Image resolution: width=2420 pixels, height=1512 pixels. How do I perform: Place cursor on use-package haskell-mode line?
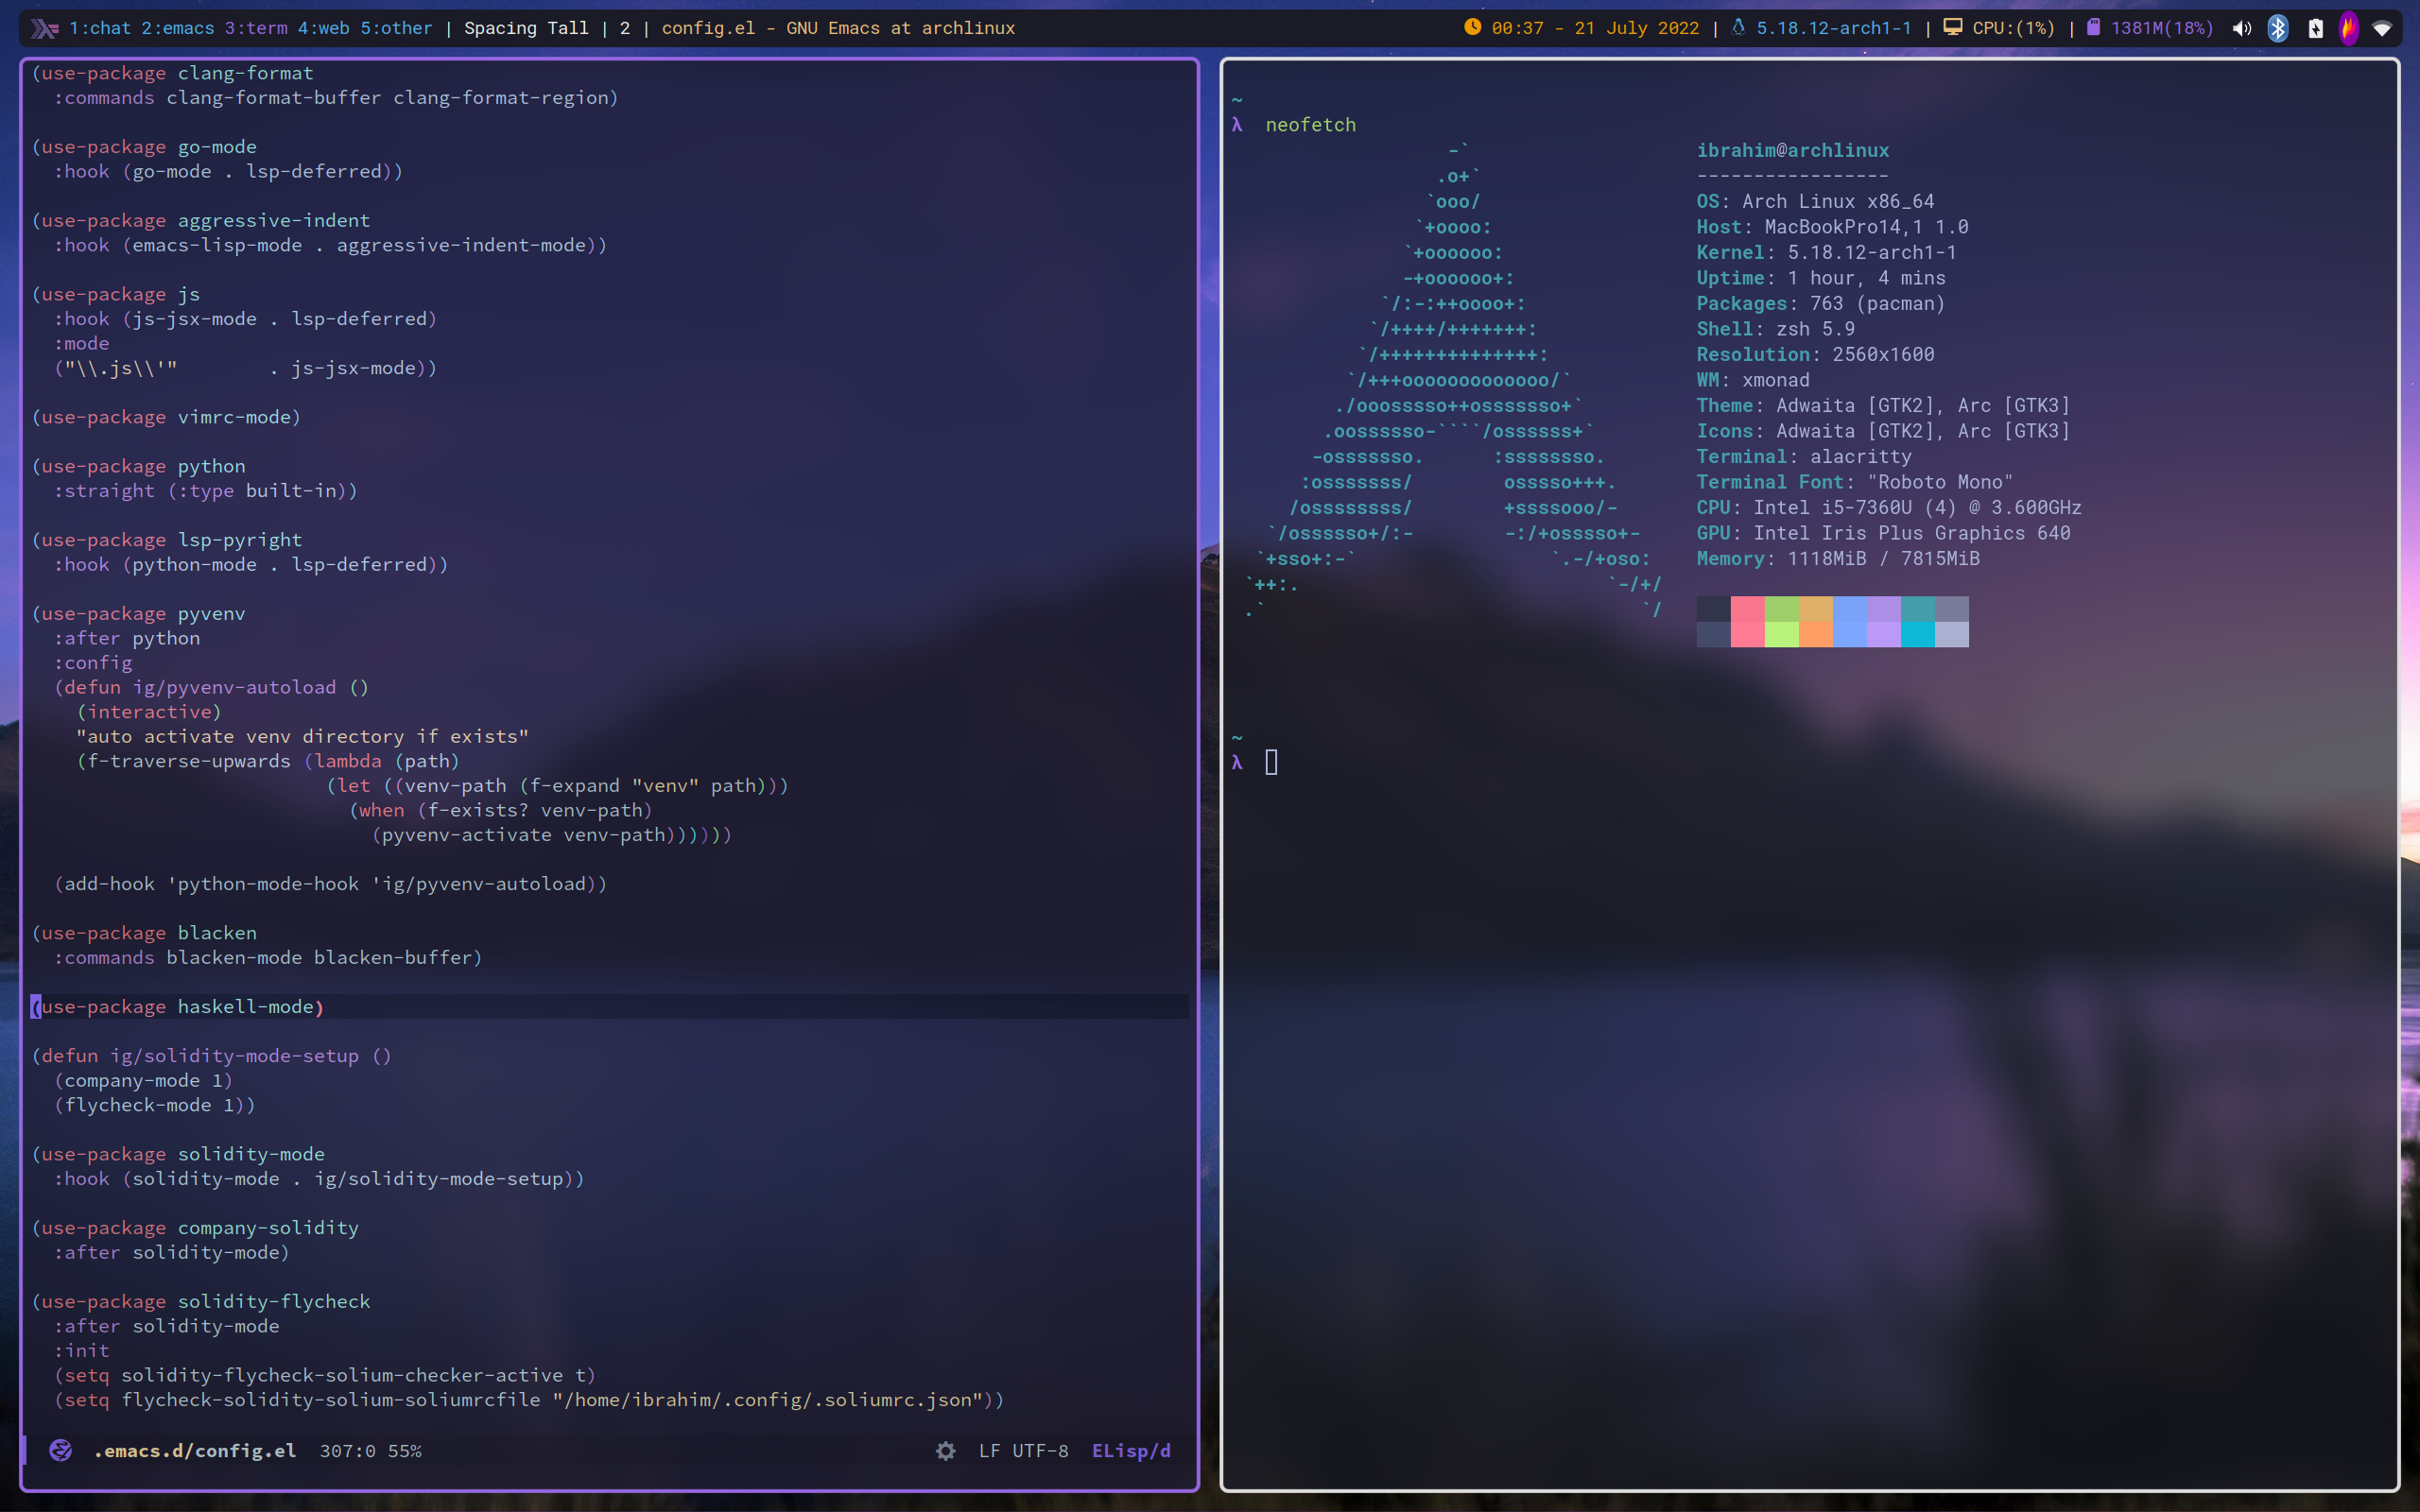click(x=180, y=1006)
